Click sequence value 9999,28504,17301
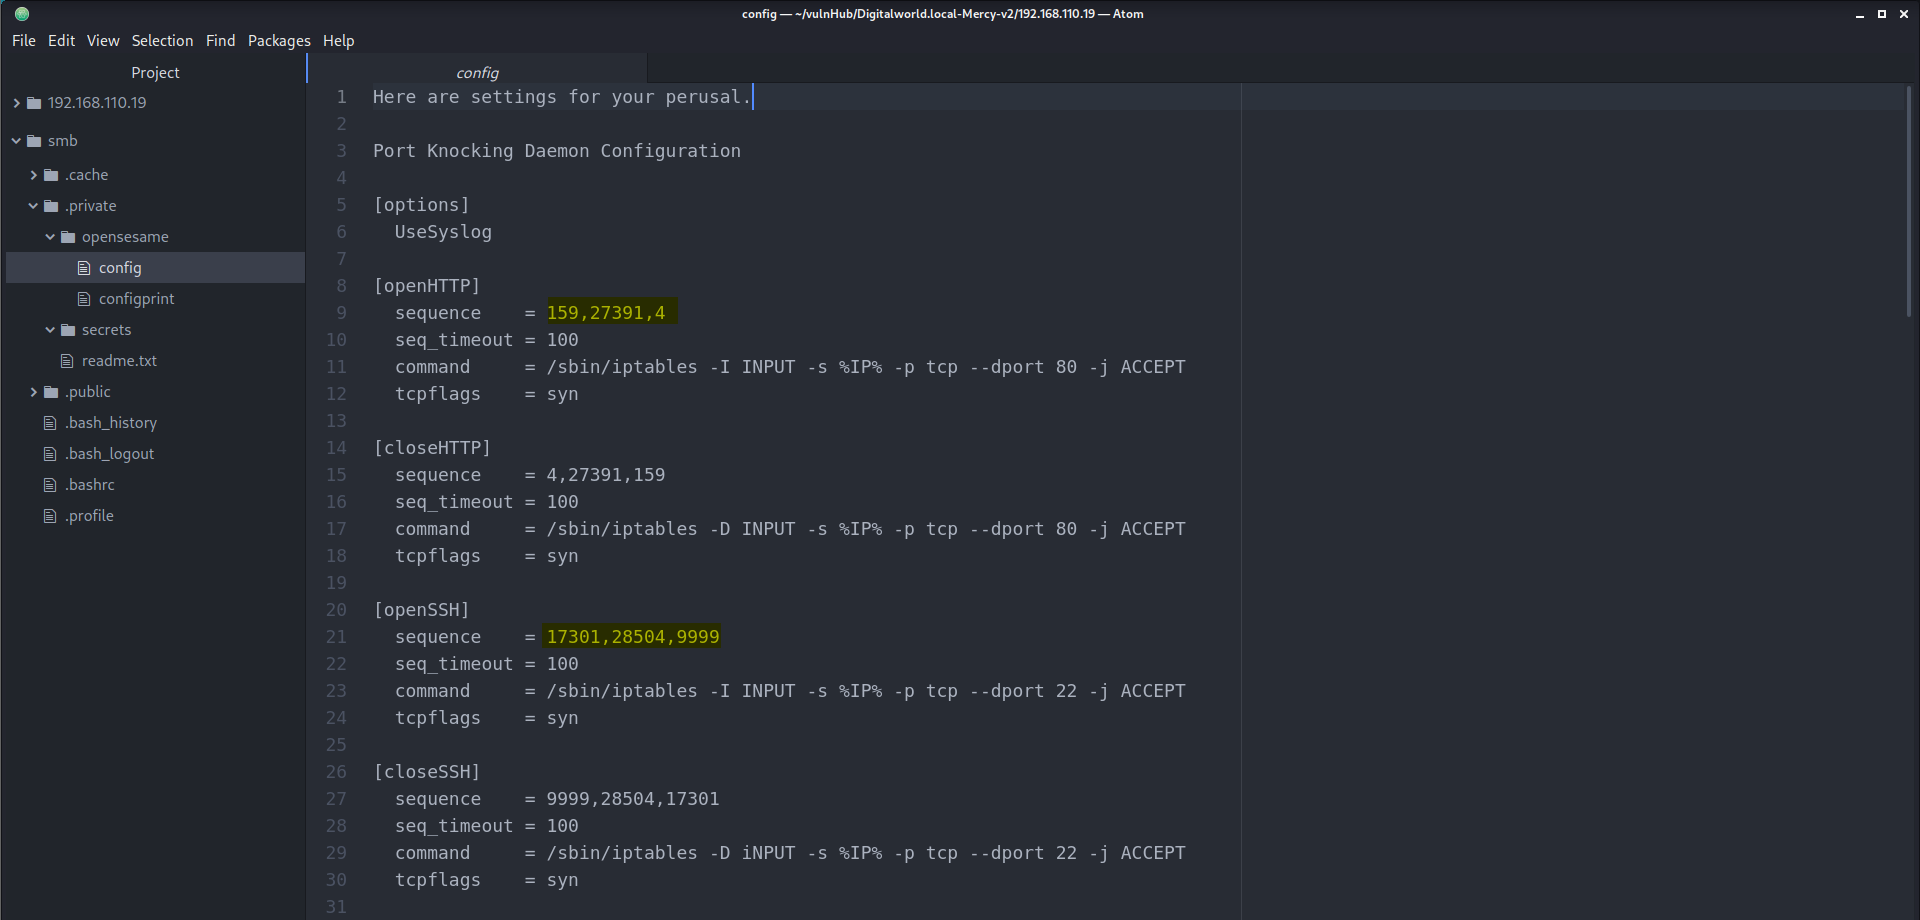Viewport: 1920px width, 920px height. [632, 799]
